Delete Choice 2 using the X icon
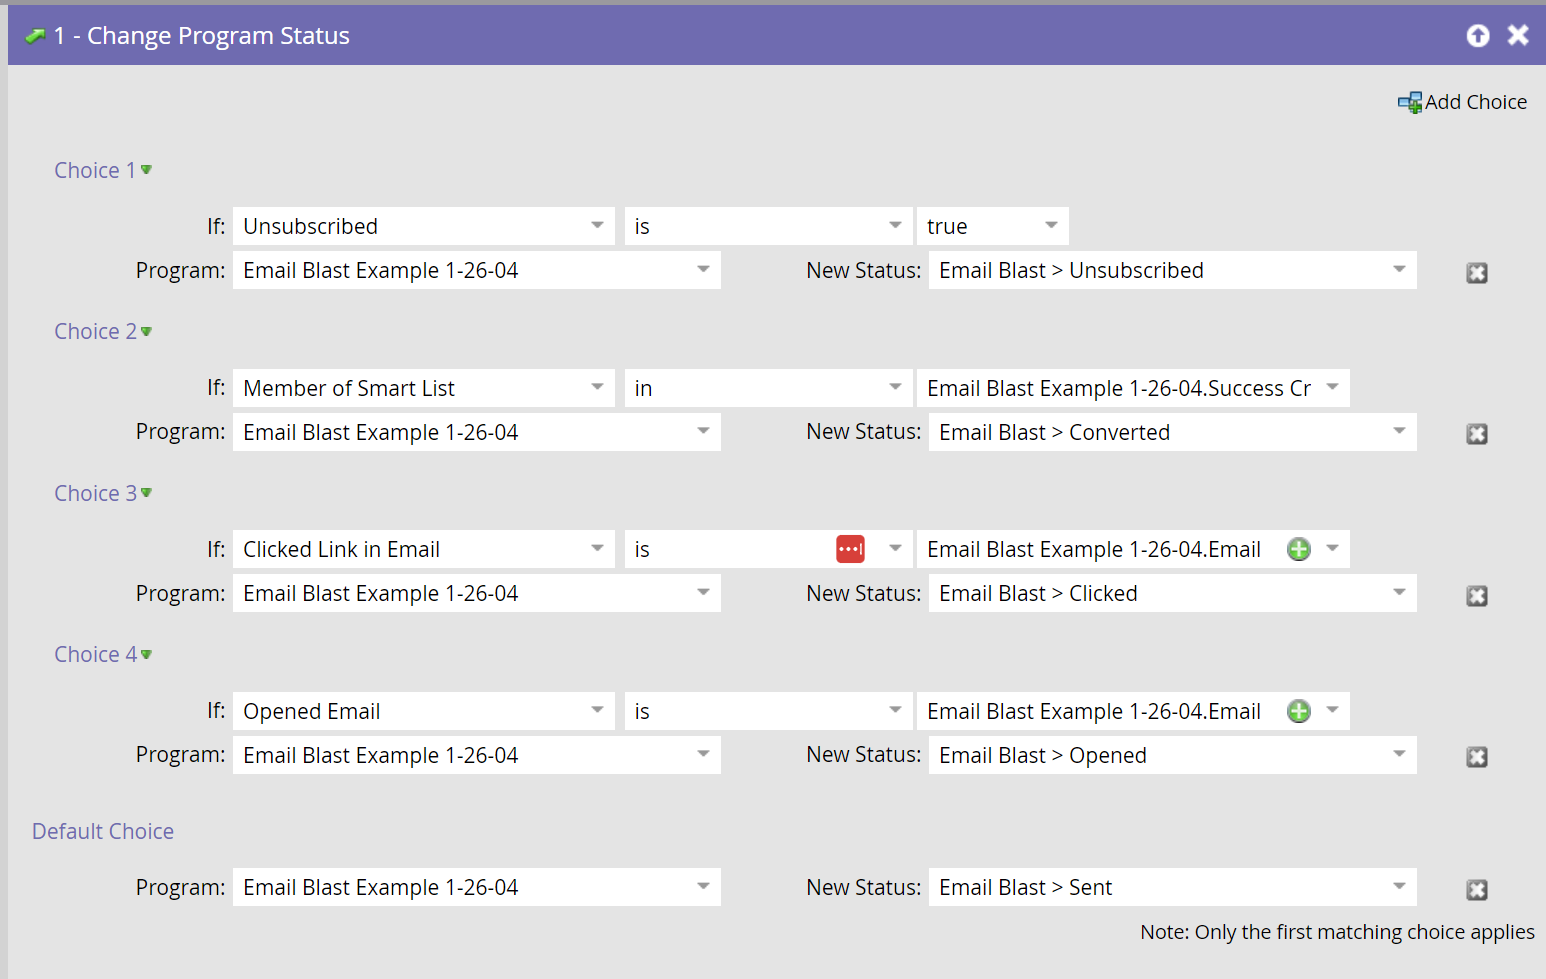Viewport: 1546px width, 979px height. click(x=1477, y=434)
